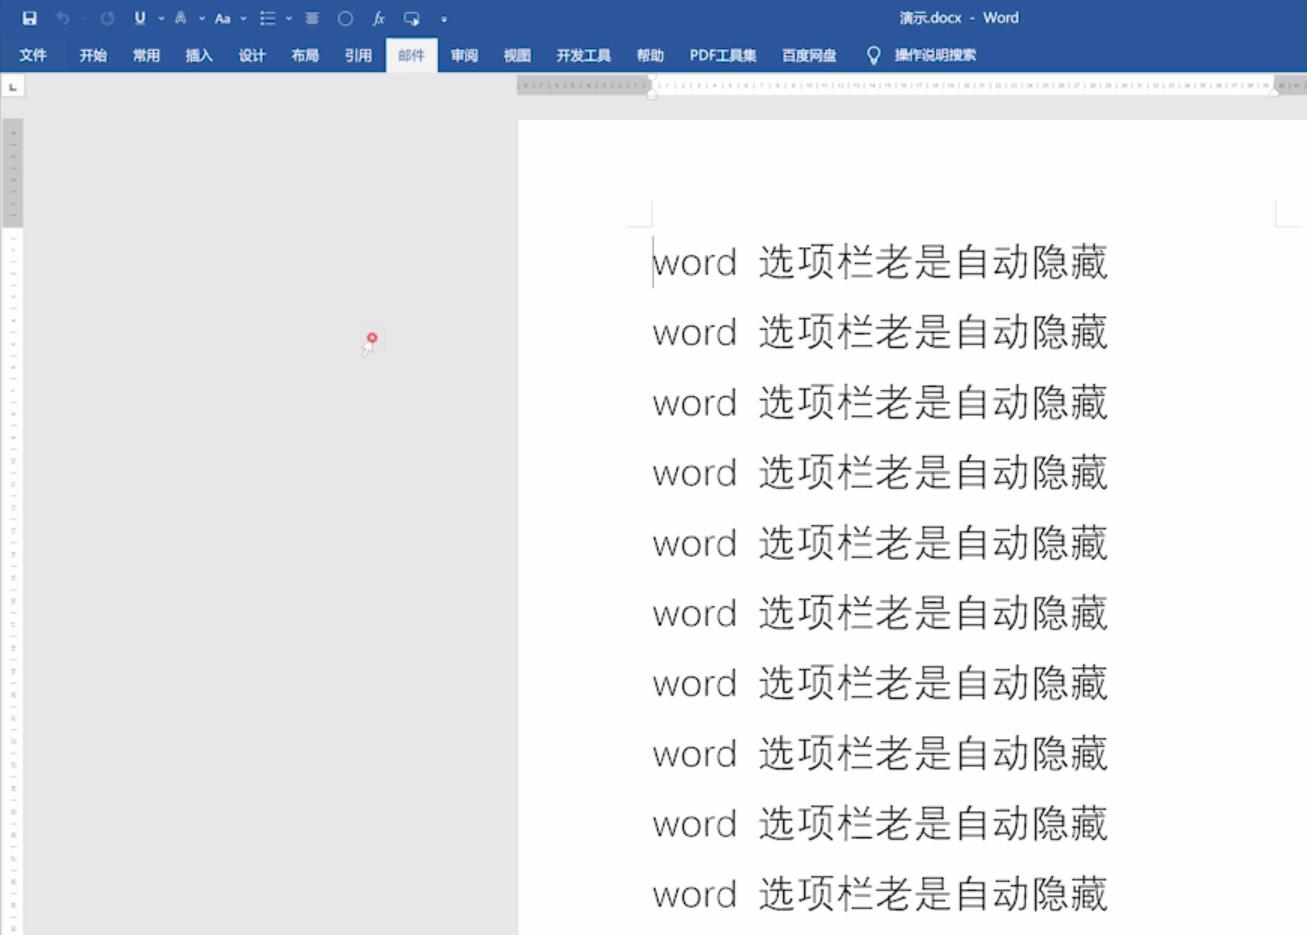Open the change case Aa dropdown arrow
Viewport: 1307px width, 935px height.
pyautogui.click(x=243, y=18)
